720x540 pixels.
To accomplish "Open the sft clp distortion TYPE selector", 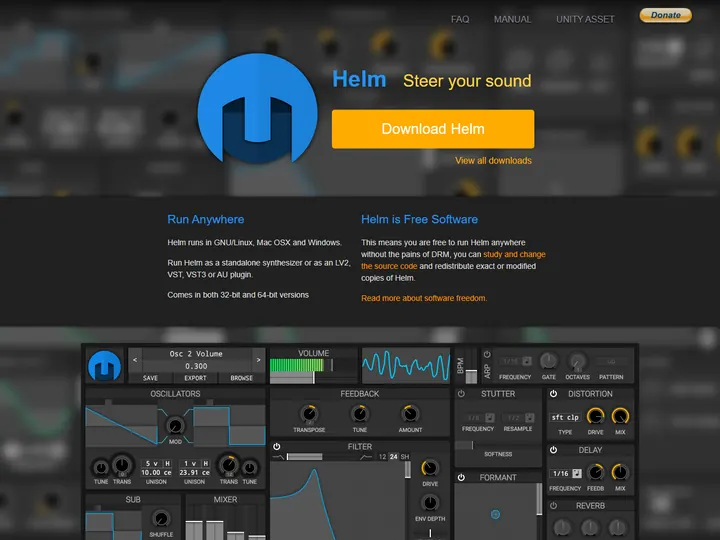I will pyautogui.click(x=565, y=417).
